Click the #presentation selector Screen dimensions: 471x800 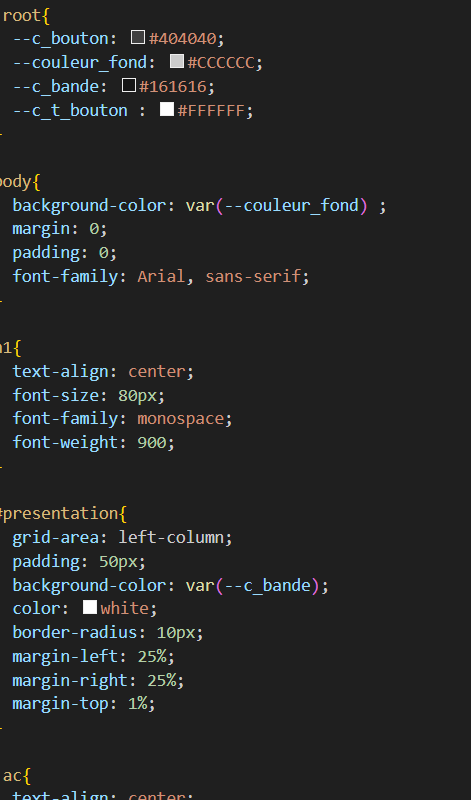coord(60,514)
